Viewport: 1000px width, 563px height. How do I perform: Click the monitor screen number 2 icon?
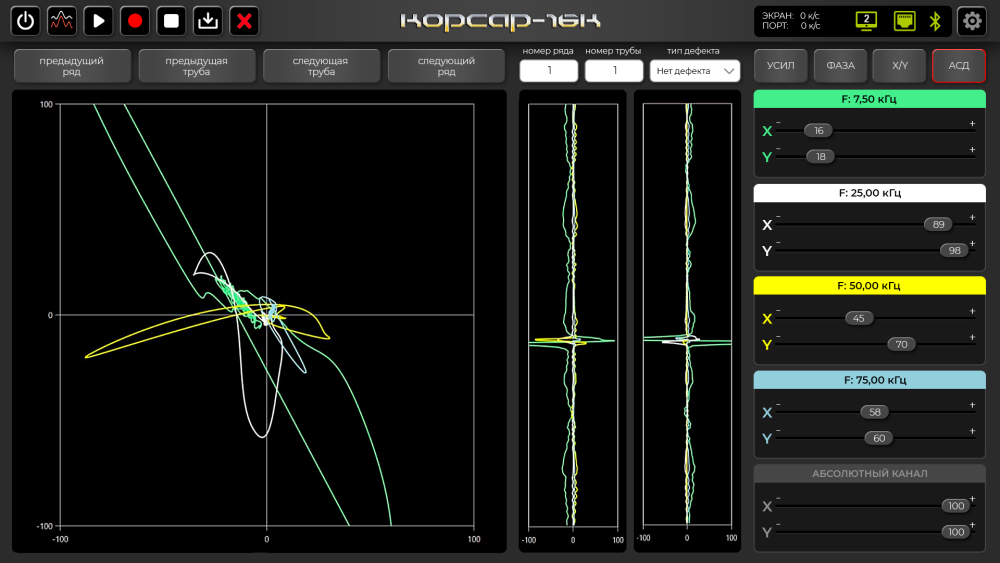(x=866, y=20)
